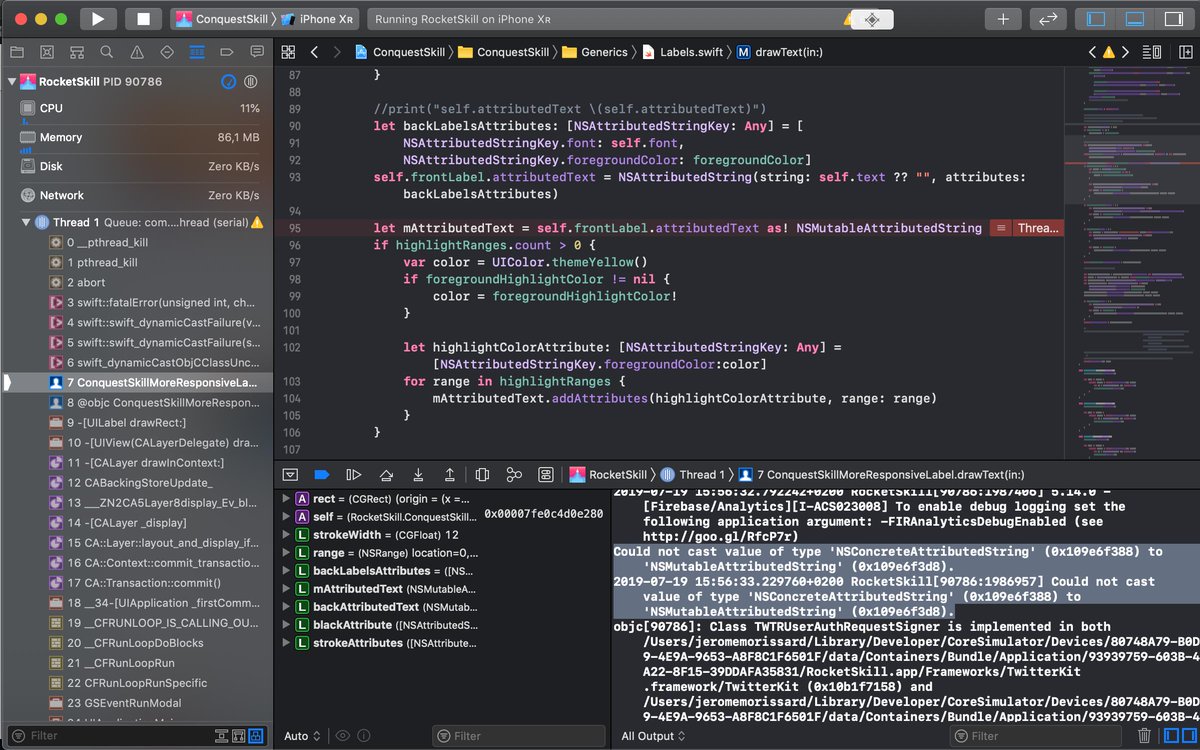Show the Project navigator folder icon
The width and height of the screenshot is (1200, 750).
16,51
